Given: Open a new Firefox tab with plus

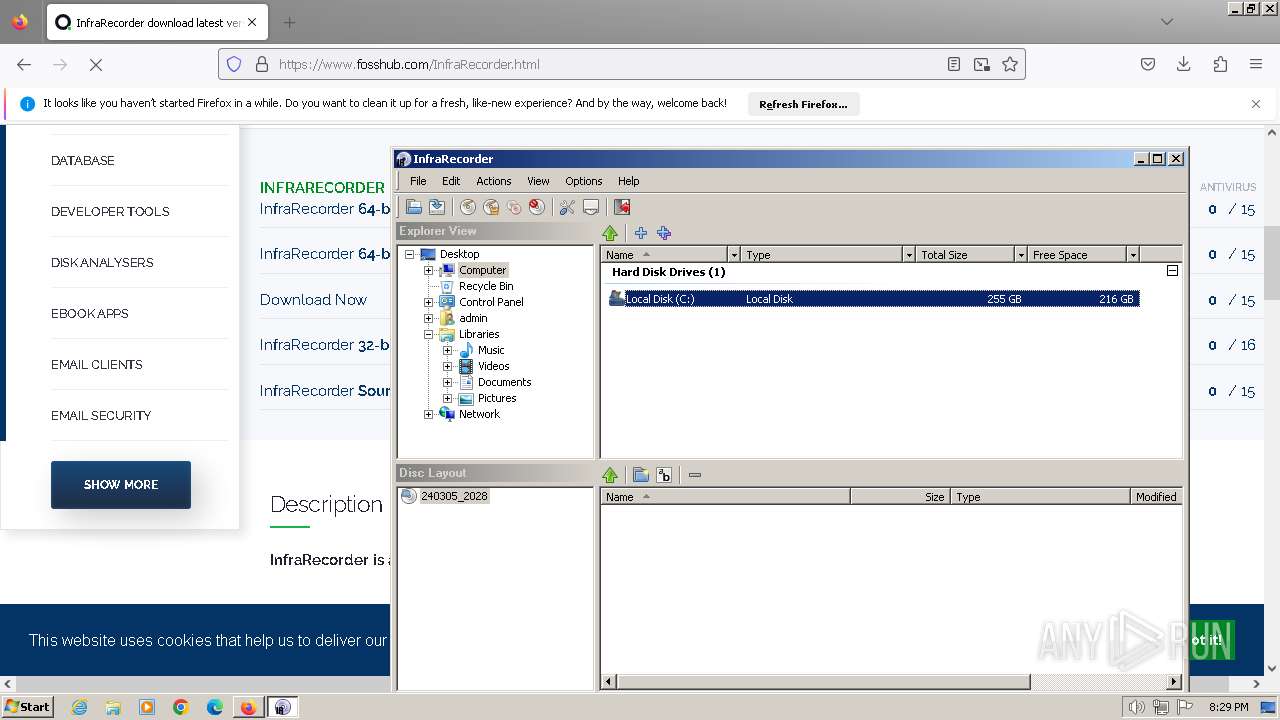Looking at the screenshot, I should click(289, 22).
